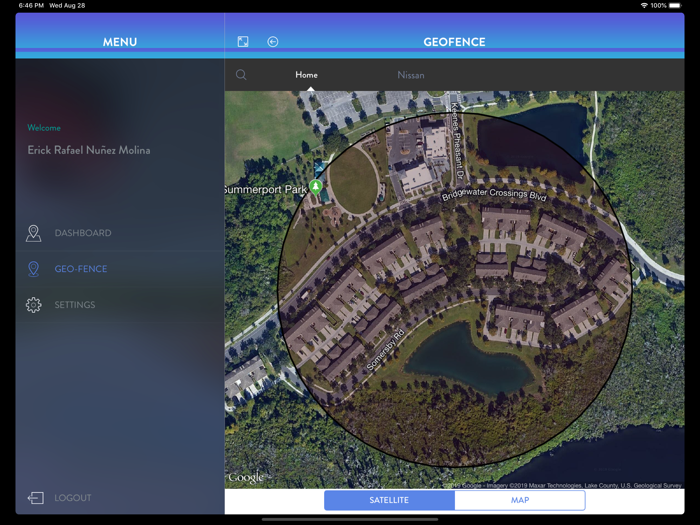Image resolution: width=700 pixels, height=525 pixels.
Task: Switch map view to SATELLITE
Action: tap(389, 500)
